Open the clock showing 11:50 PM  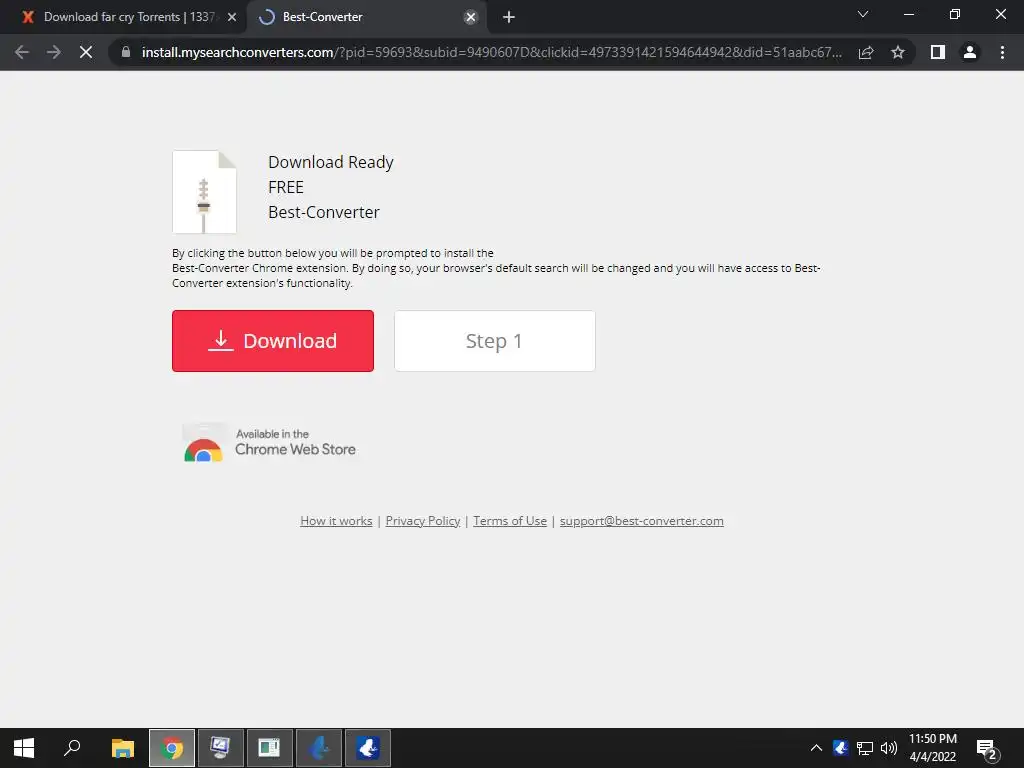[x=933, y=748]
